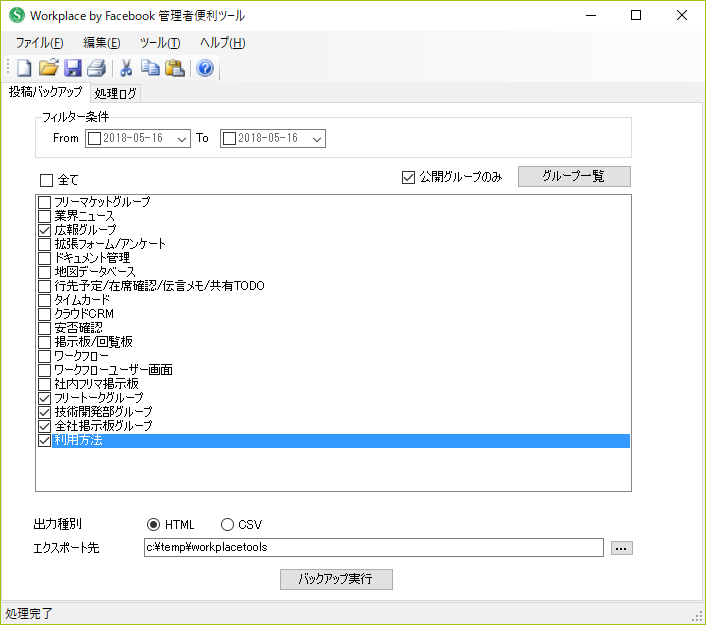706x625 pixels.
Task: Click the 出力種別 label
Action: (58, 524)
